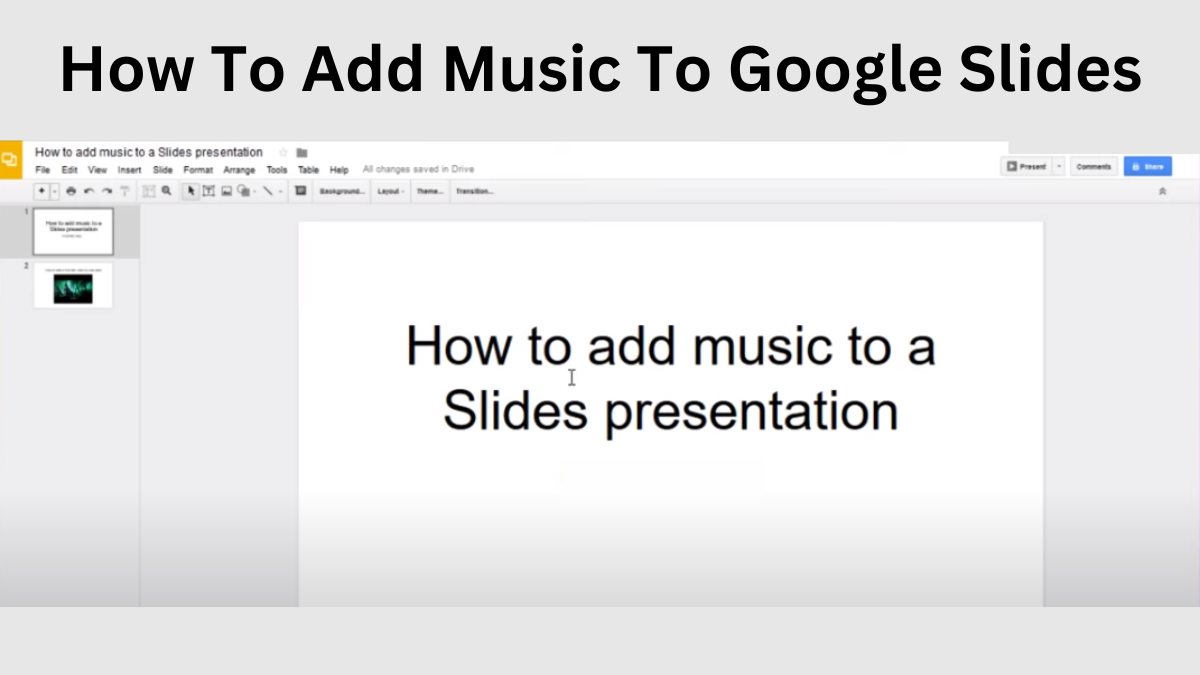
Task: Click the blue Share button
Action: coord(1147,167)
